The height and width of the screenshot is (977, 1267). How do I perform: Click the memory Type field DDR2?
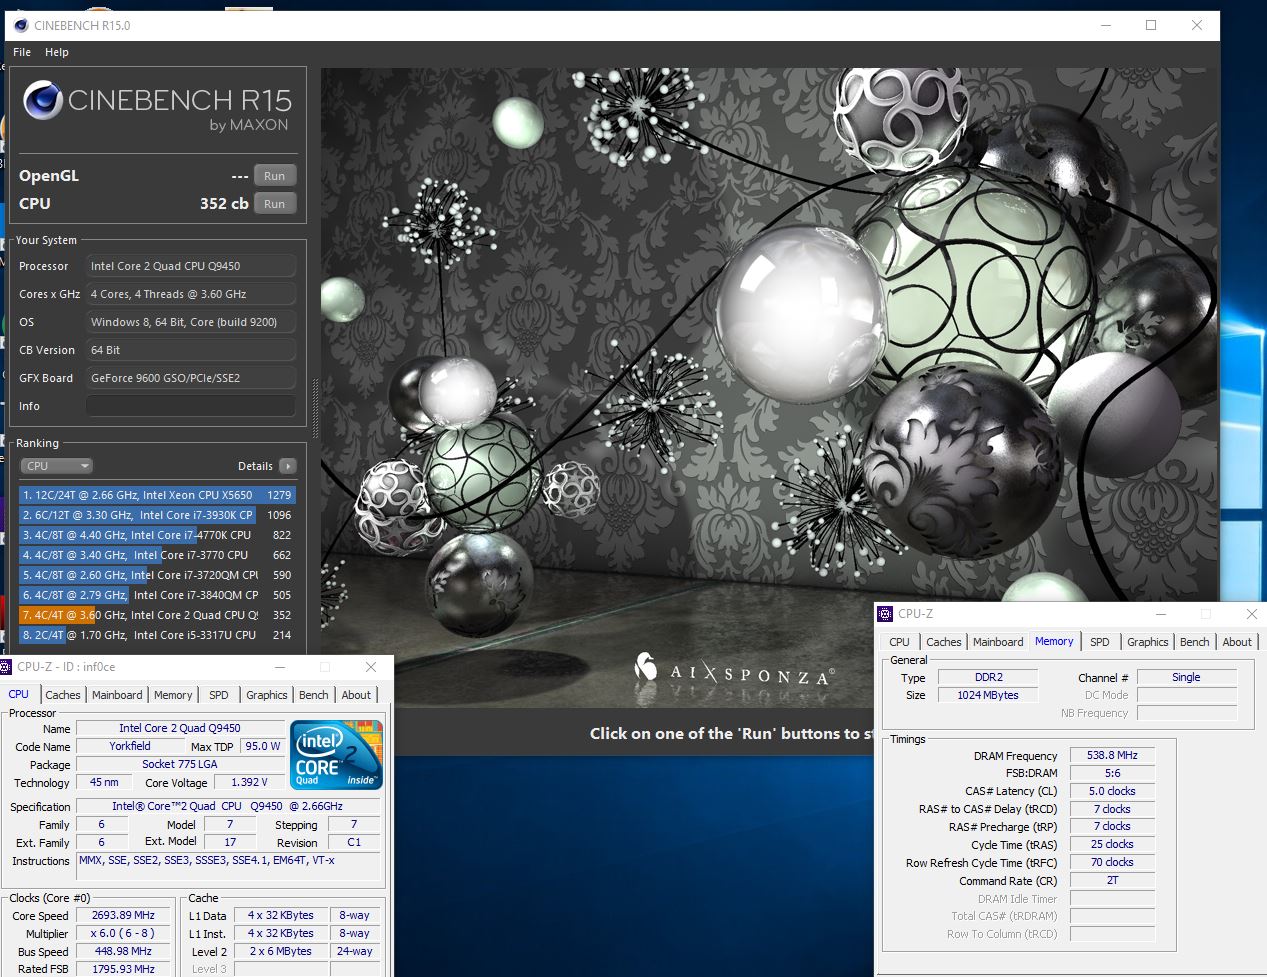[988, 677]
